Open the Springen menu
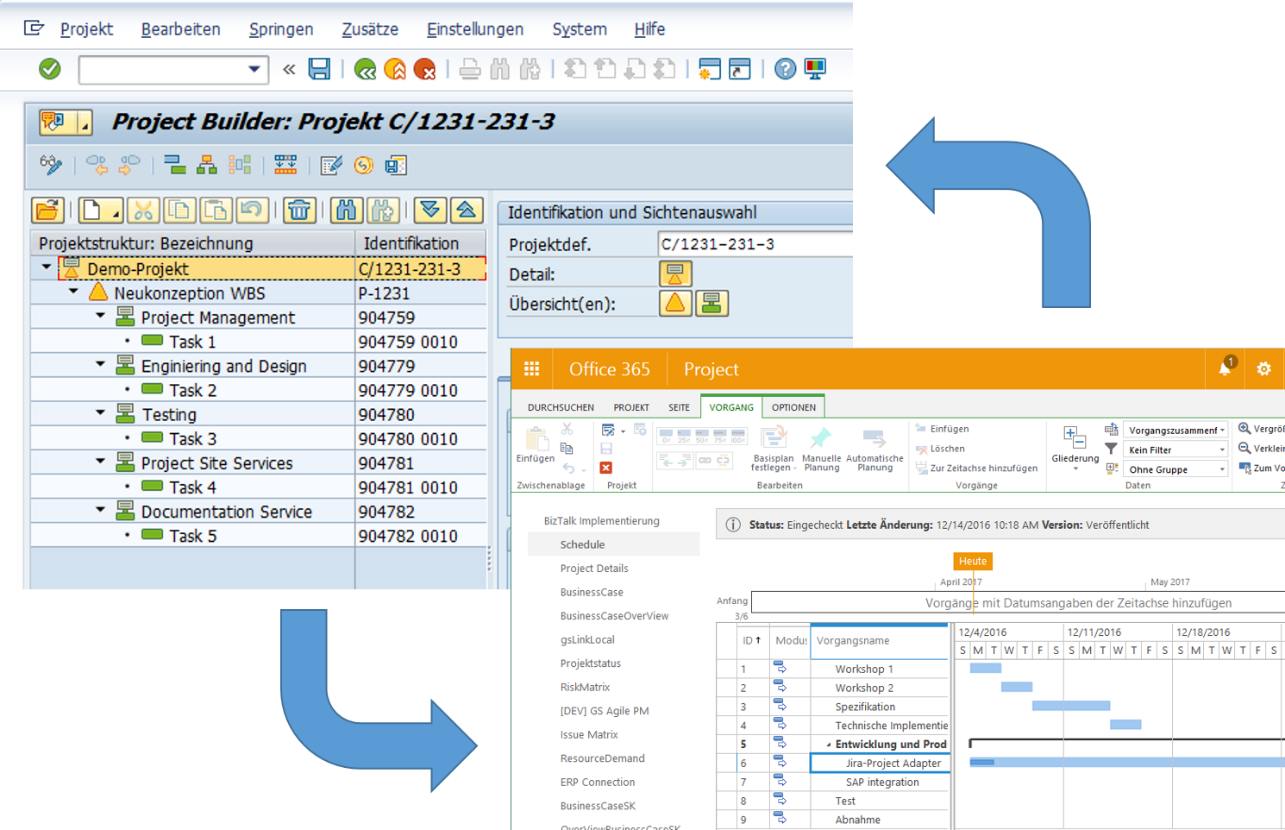Image resolution: width=1285 pixels, height=830 pixels. pos(281,29)
